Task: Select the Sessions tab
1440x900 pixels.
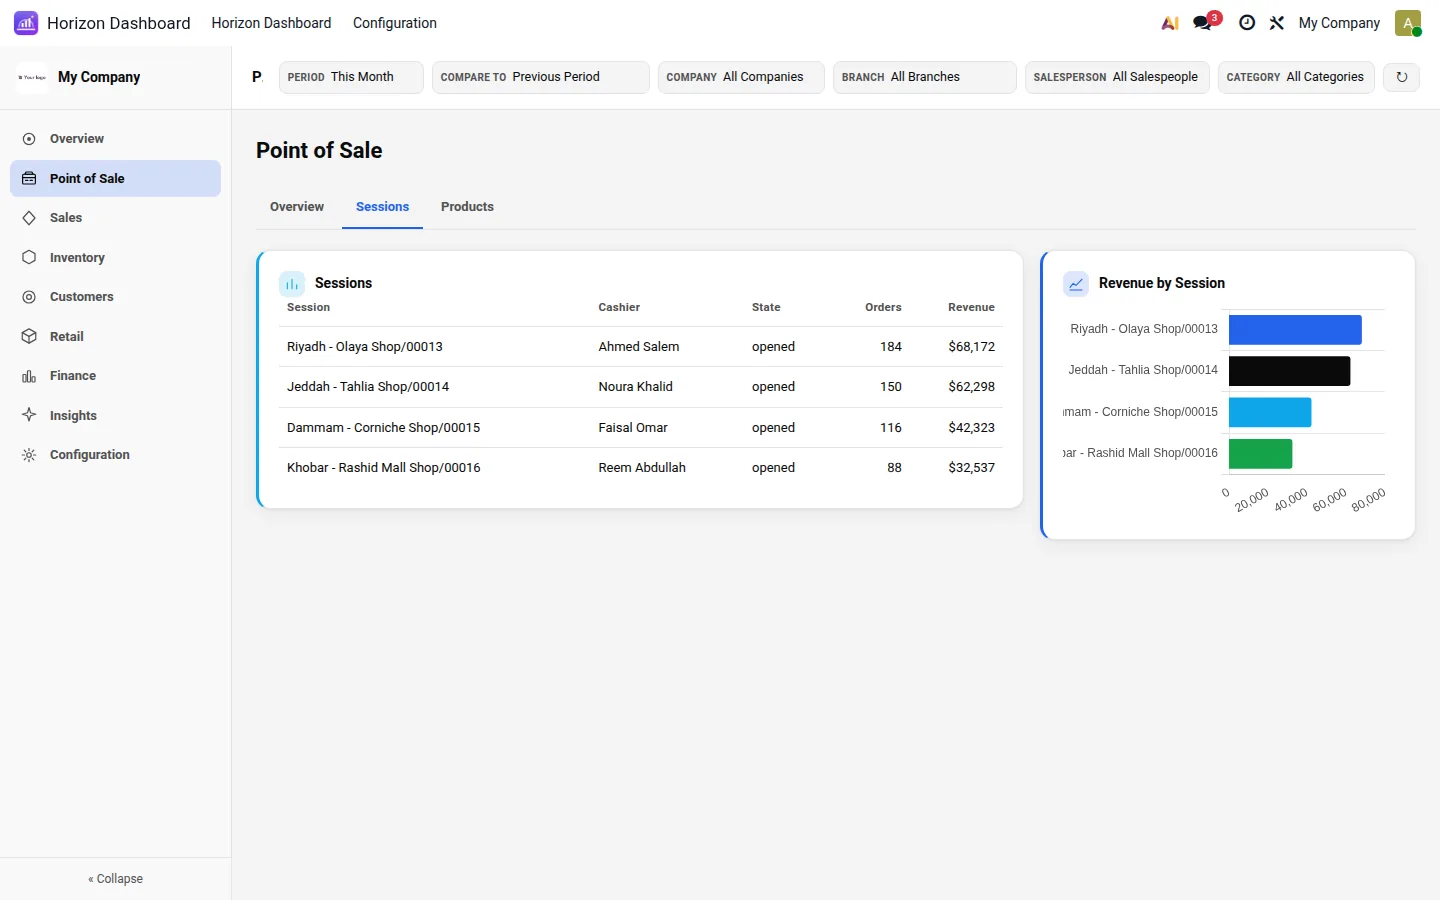Action: click(382, 207)
